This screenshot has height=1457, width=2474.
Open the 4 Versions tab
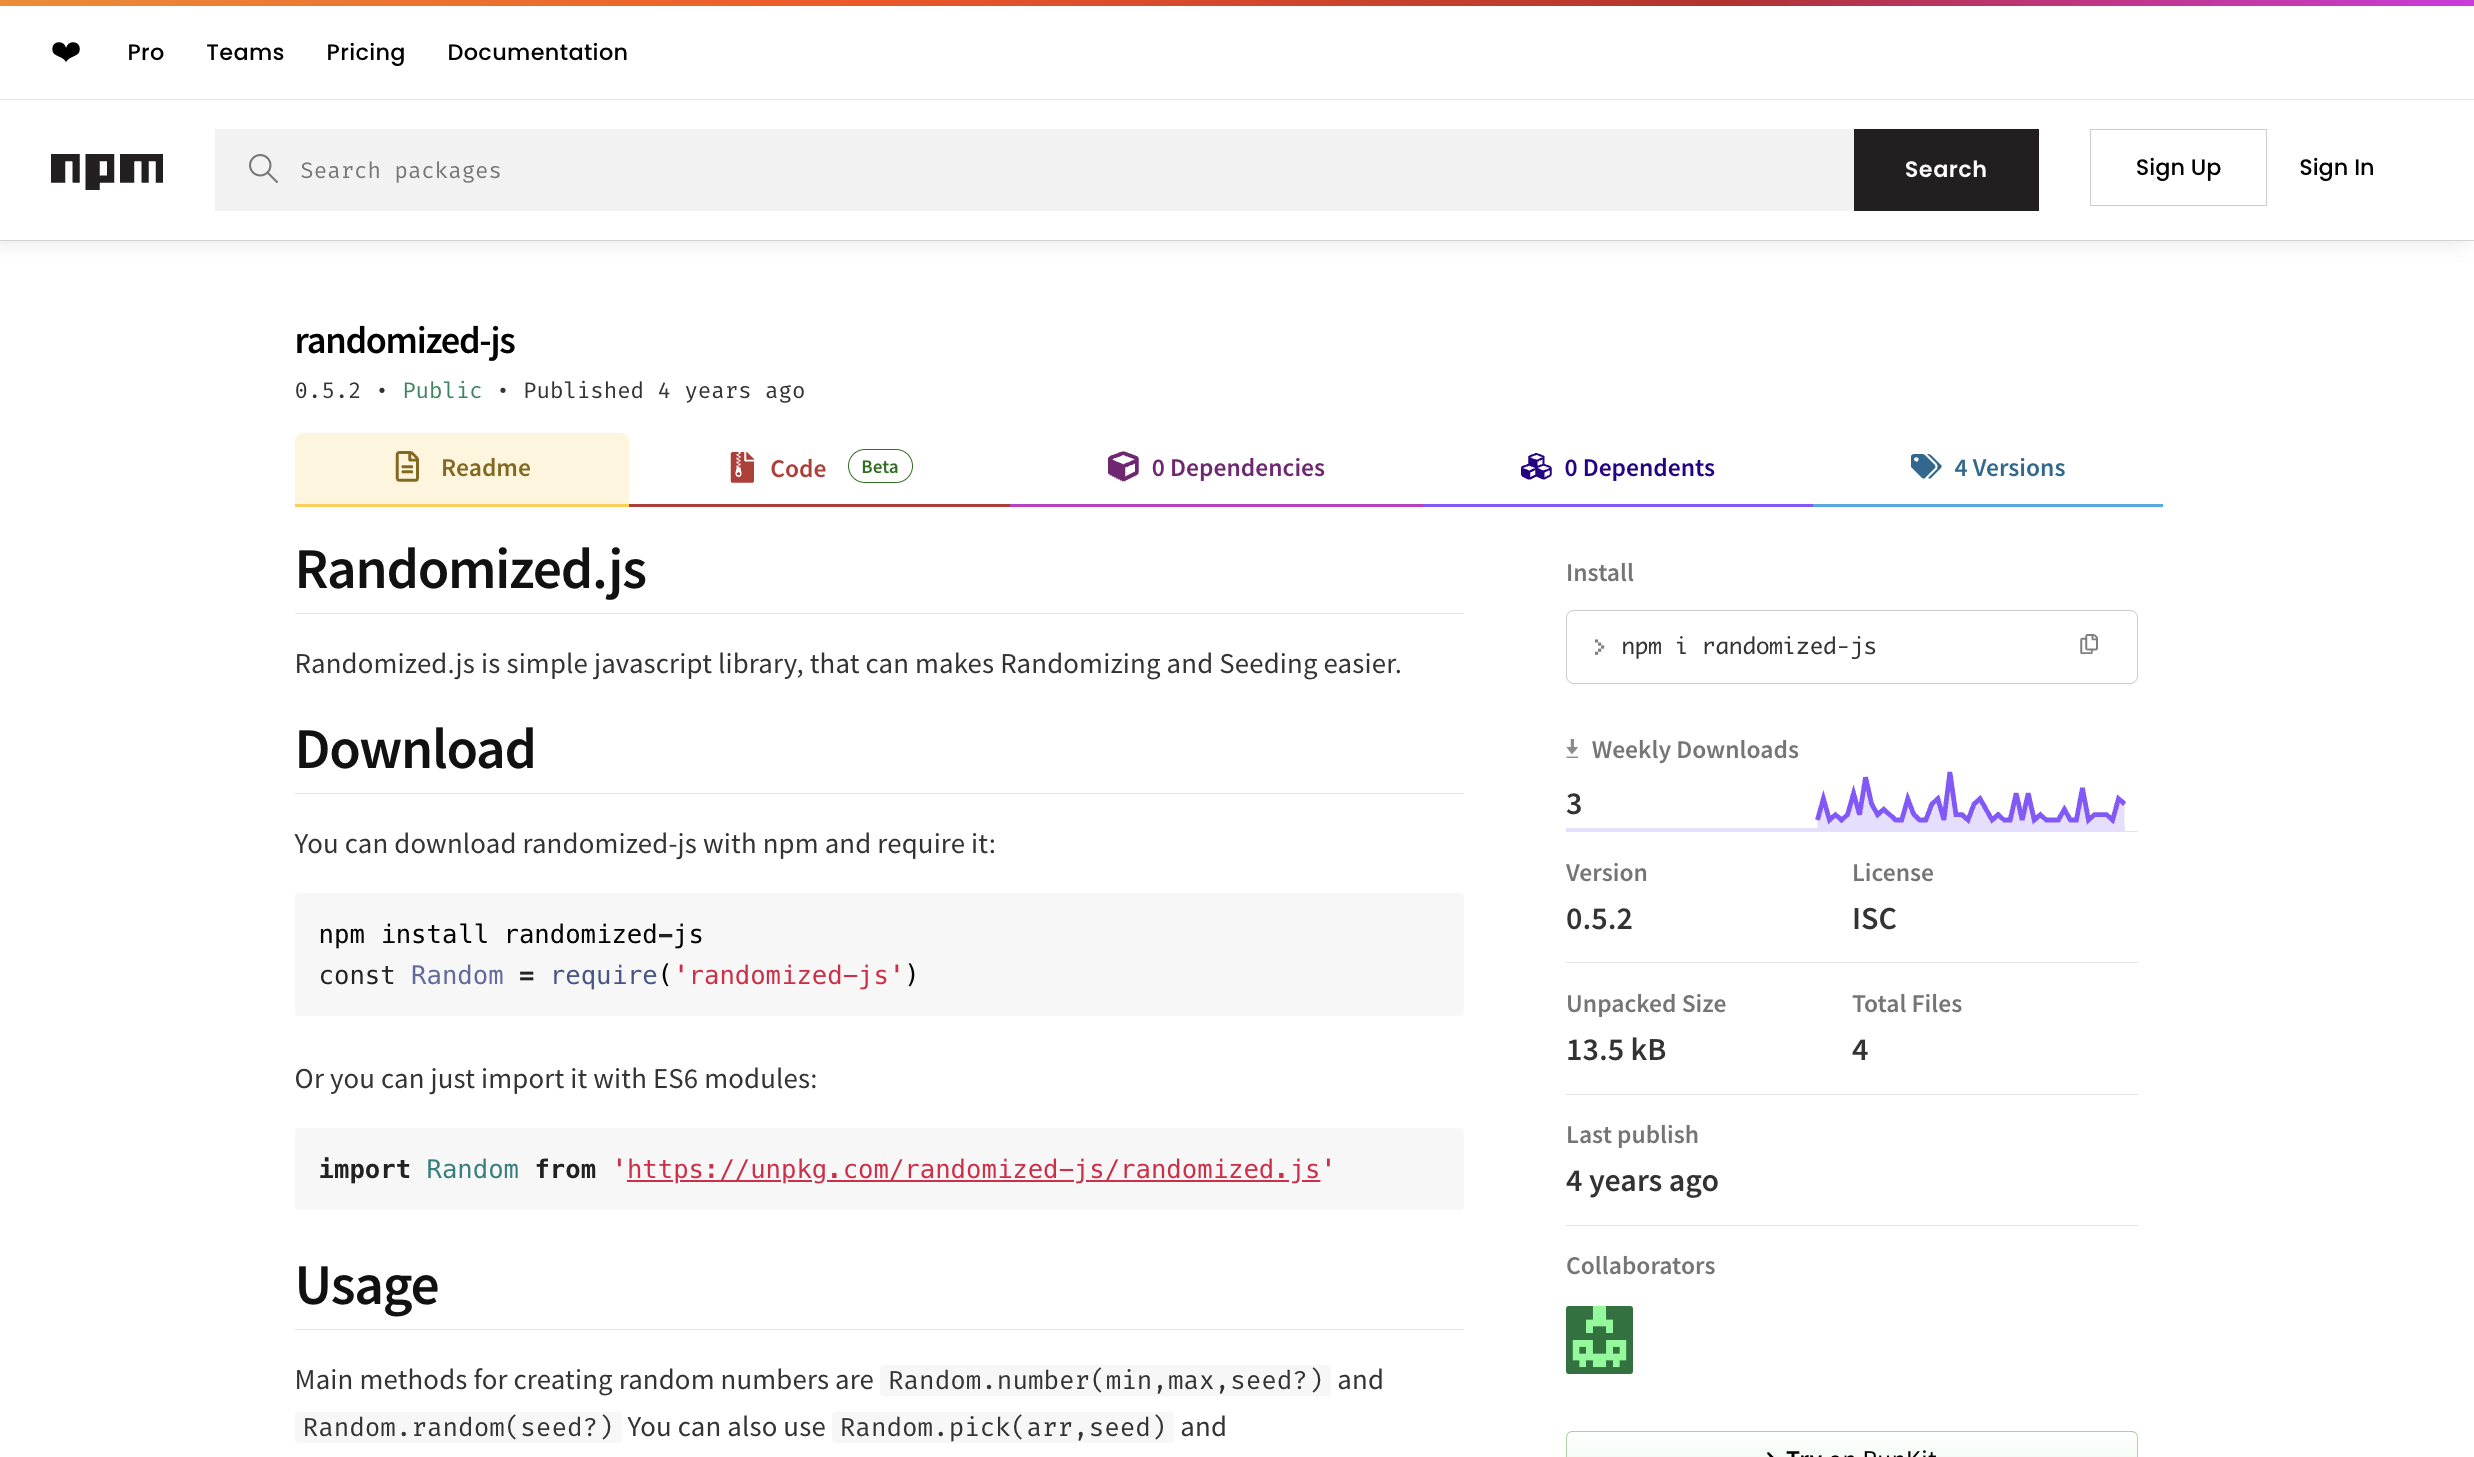pyautogui.click(x=1987, y=468)
